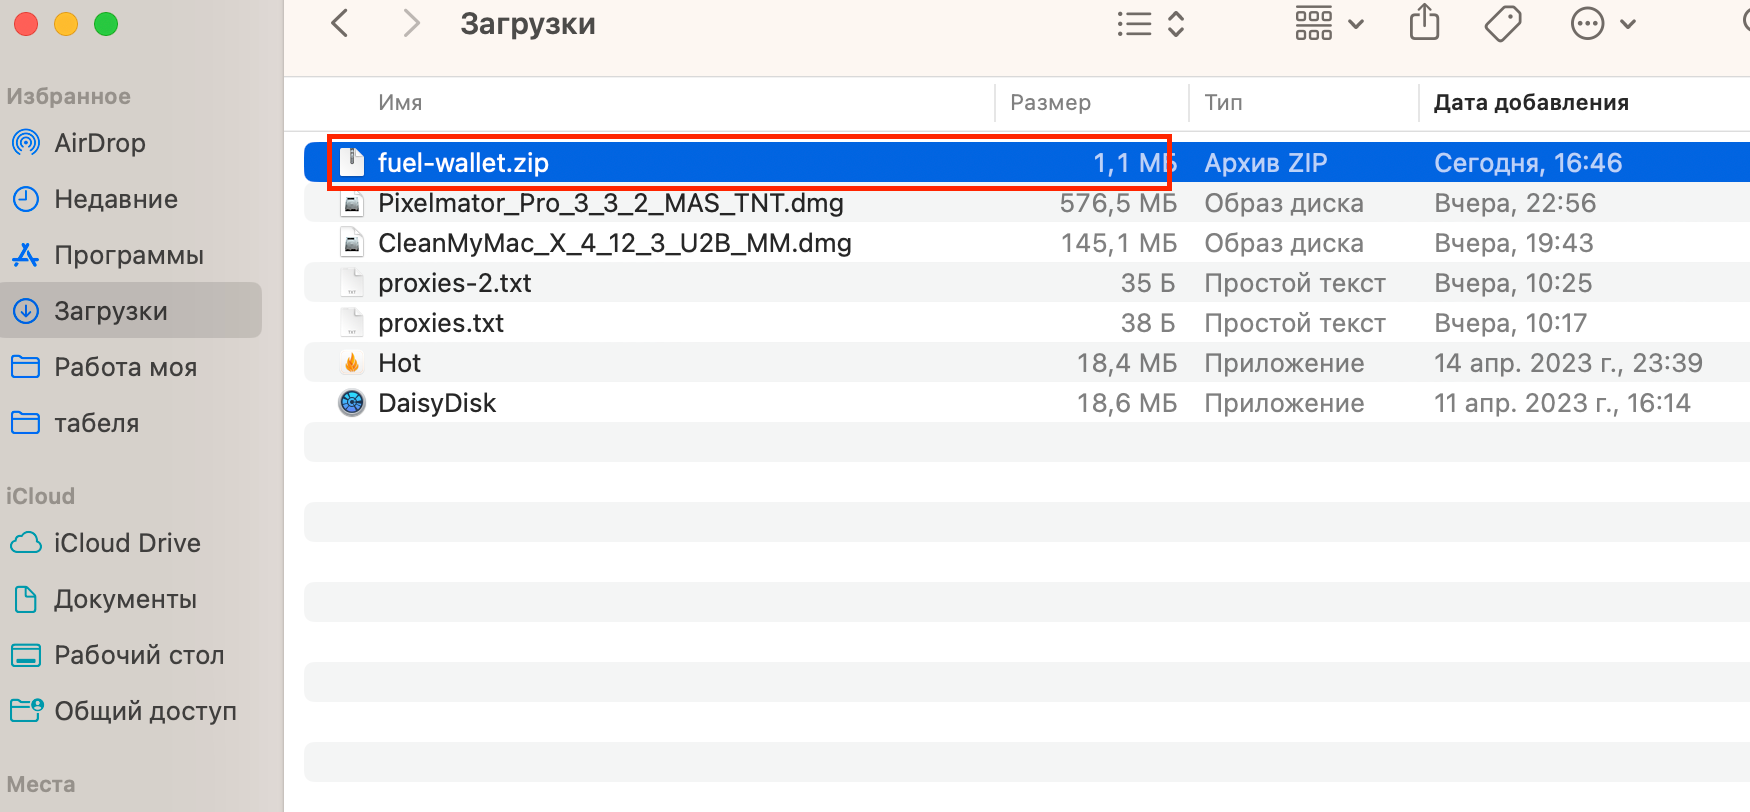Open Документы in the sidebar
The image size is (1750, 812).
coord(131,599)
